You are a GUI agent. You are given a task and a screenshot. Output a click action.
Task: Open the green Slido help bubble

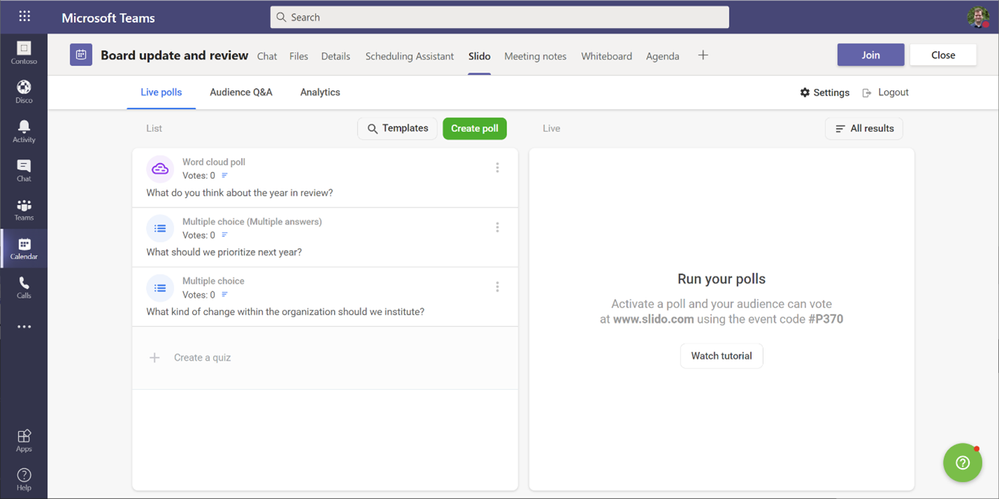click(x=963, y=463)
